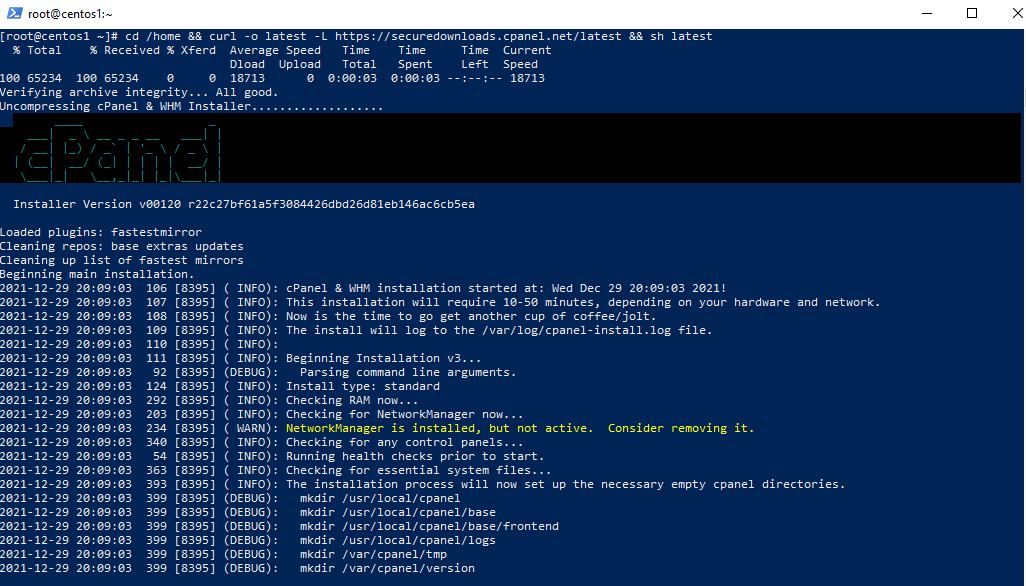Viewport: 1026px width, 586px height.
Task: Click the Installer Version v00120 line
Action: coord(244,204)
